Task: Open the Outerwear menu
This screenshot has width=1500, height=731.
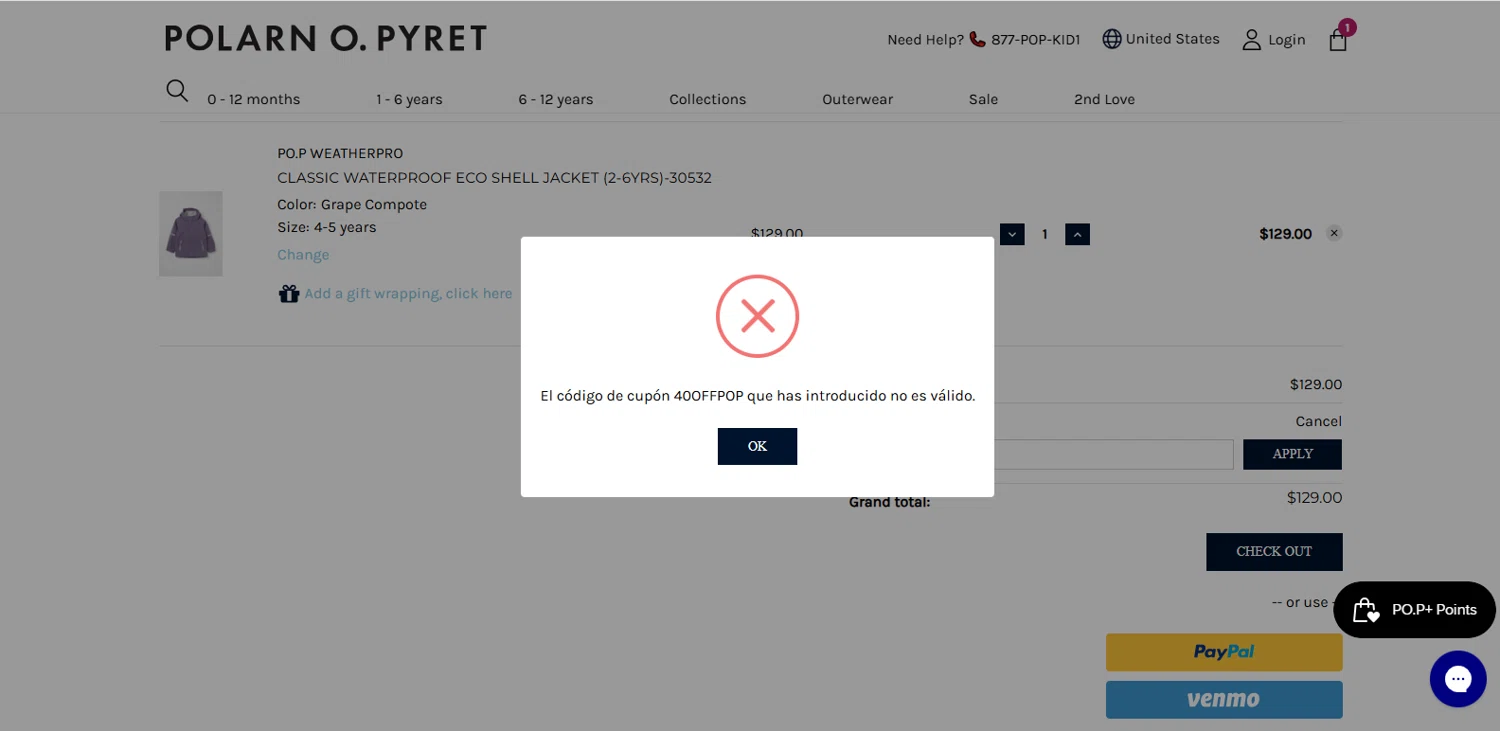Action: point(857,99)
